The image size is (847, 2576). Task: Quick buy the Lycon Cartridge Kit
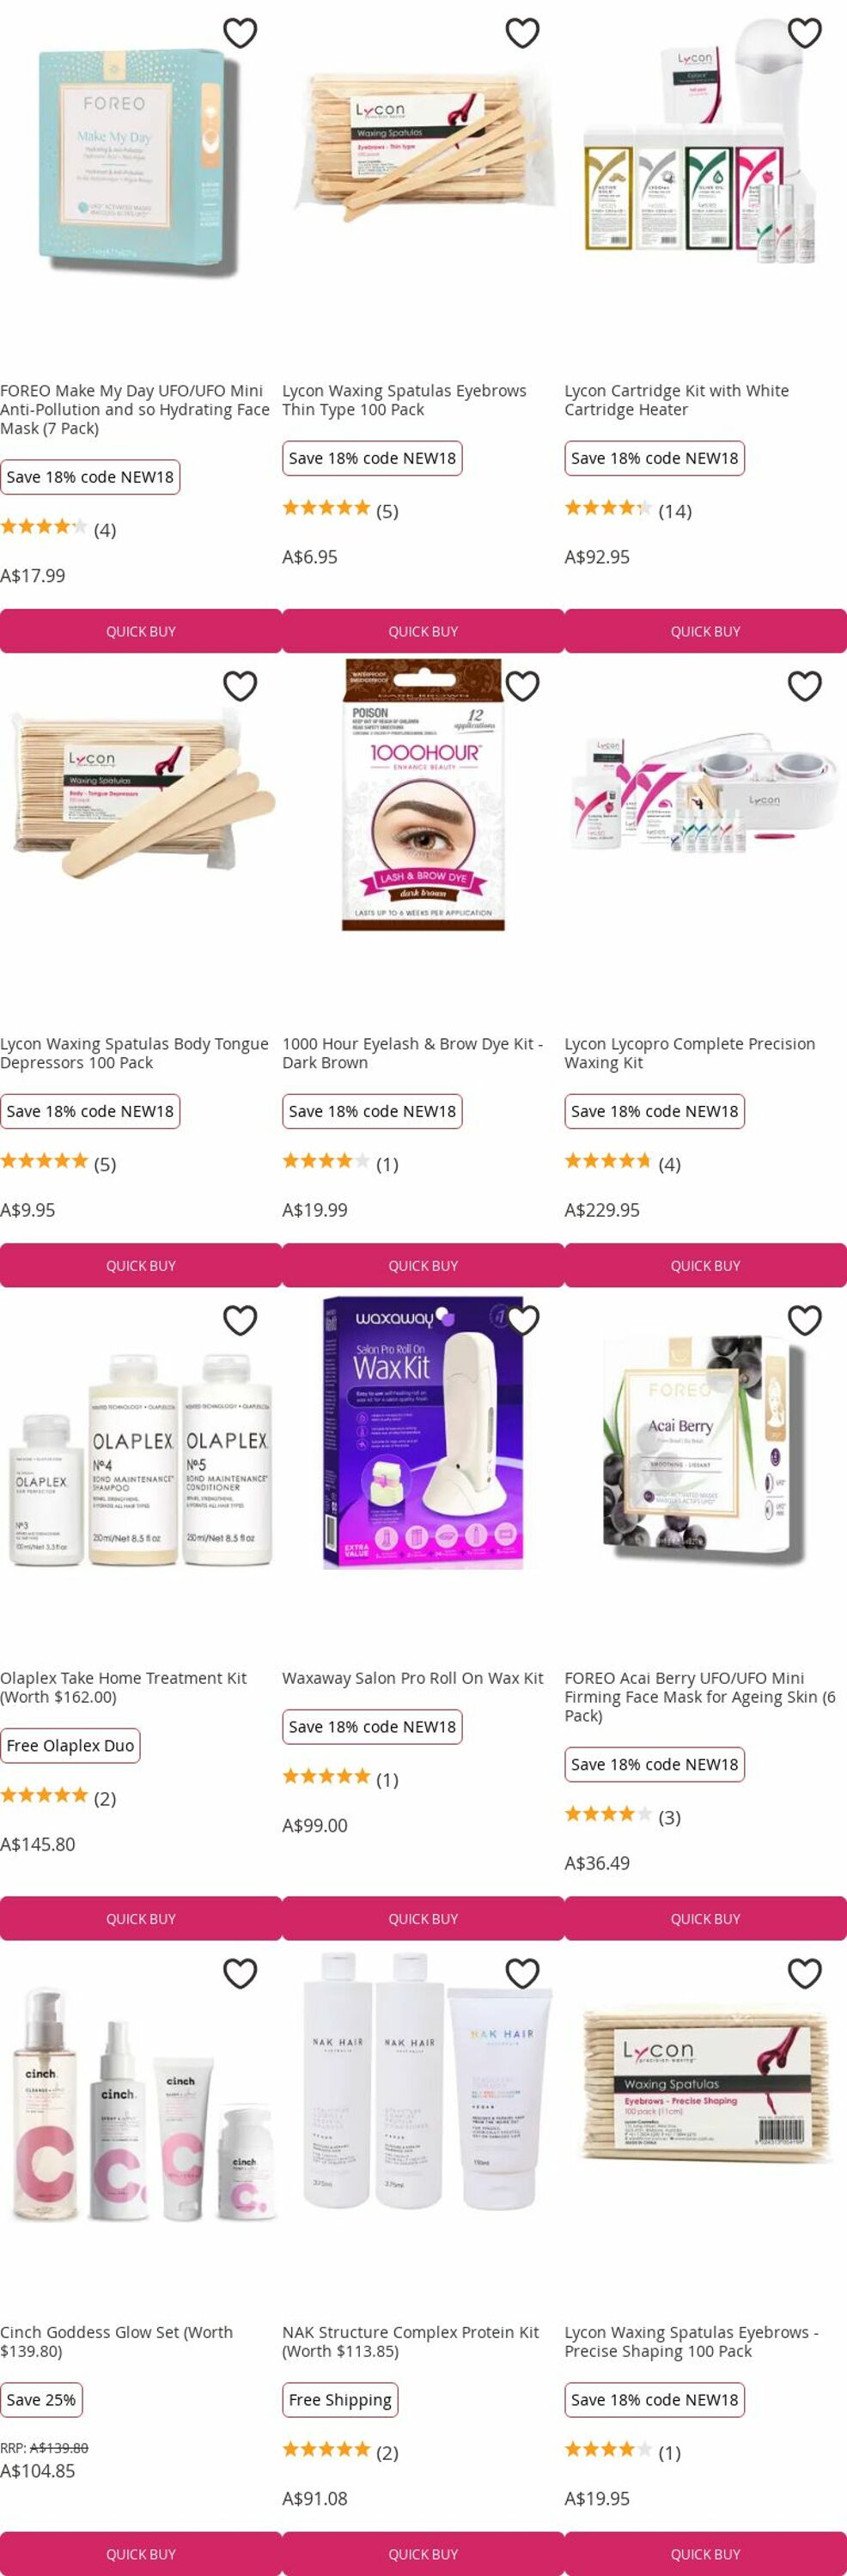click(705, 631)
